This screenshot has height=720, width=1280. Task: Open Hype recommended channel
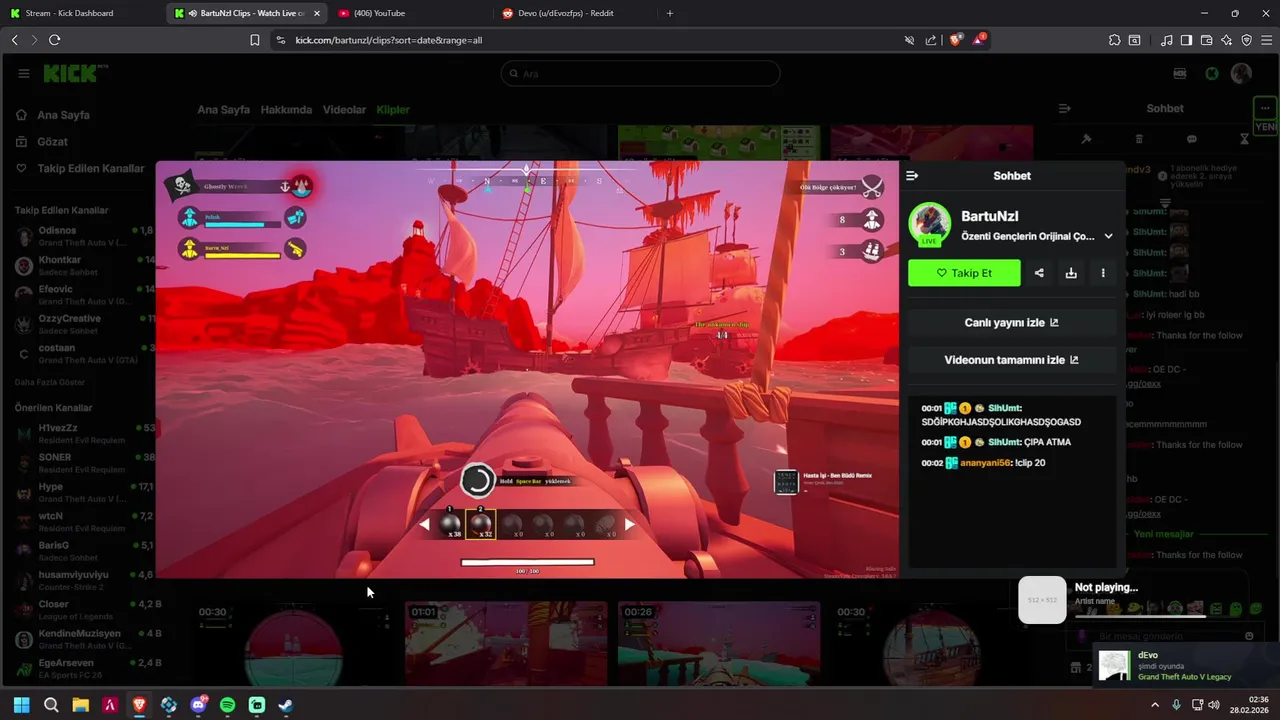pyautogui.click(x=84, y=492)
